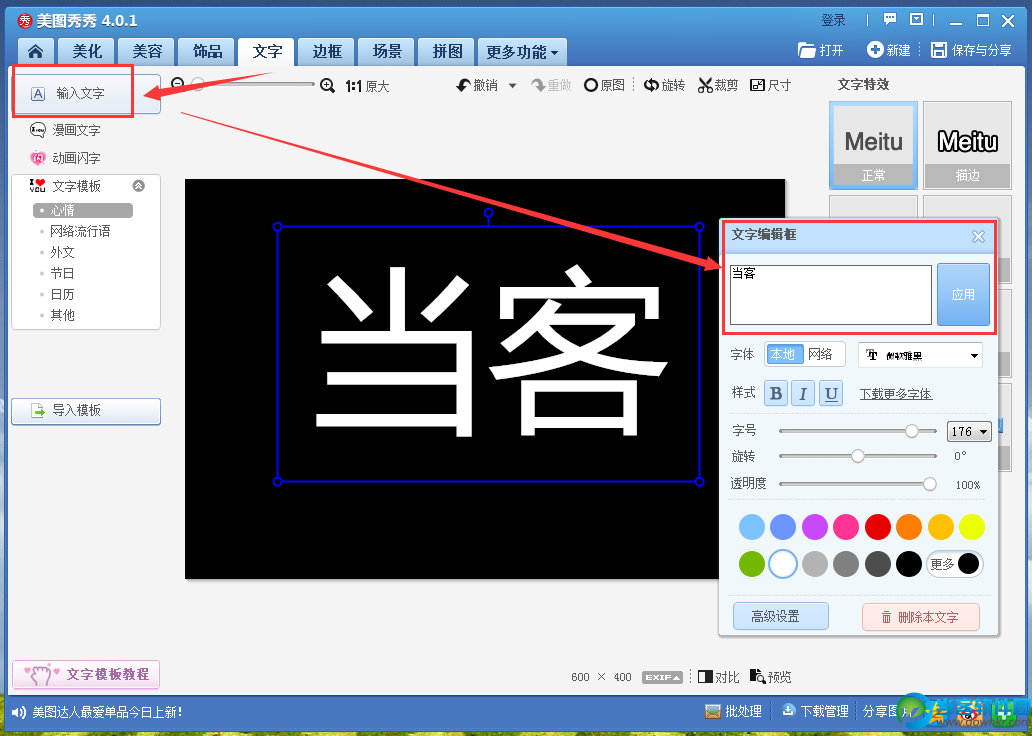Open the 文字模板教程 banner
Screen dimensions: 1032x736
point(86,674)
